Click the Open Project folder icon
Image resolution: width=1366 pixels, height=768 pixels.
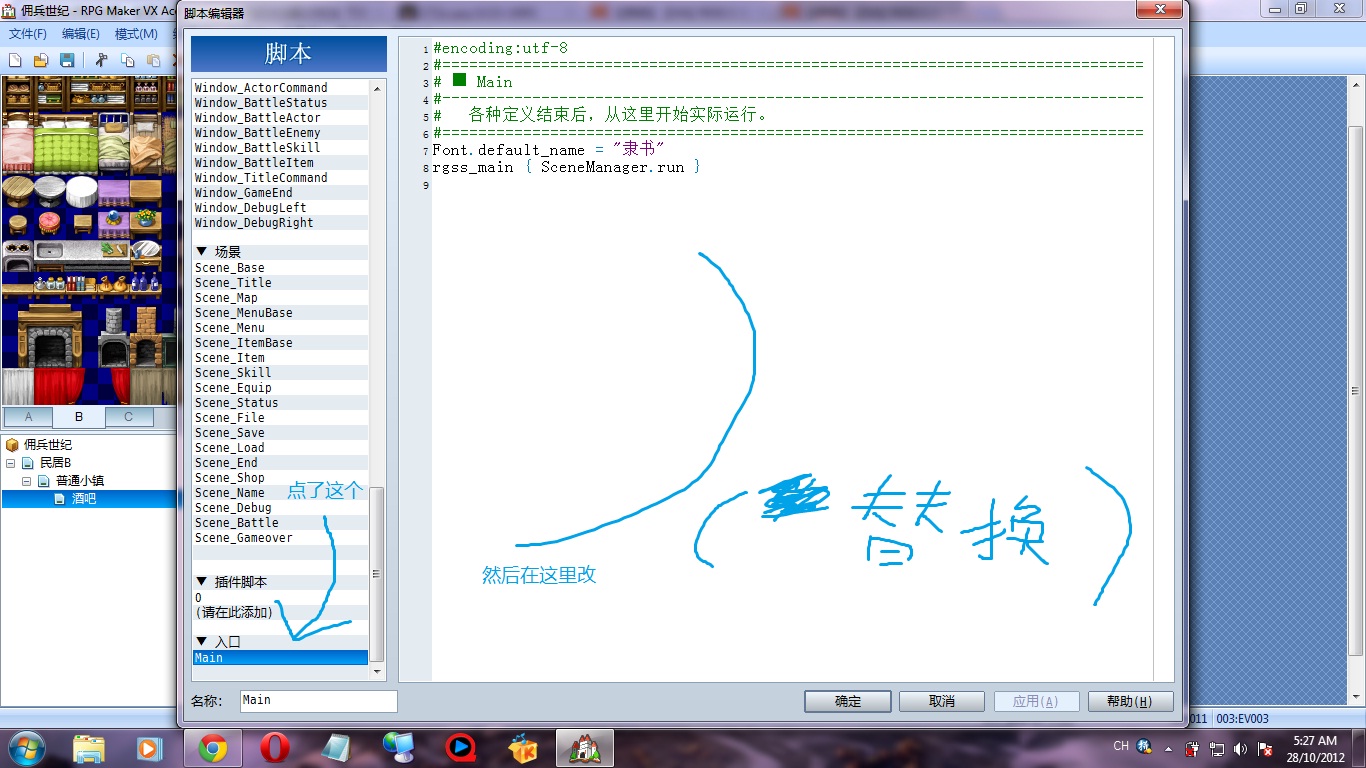pyautogui.click(x=41, y=60)
